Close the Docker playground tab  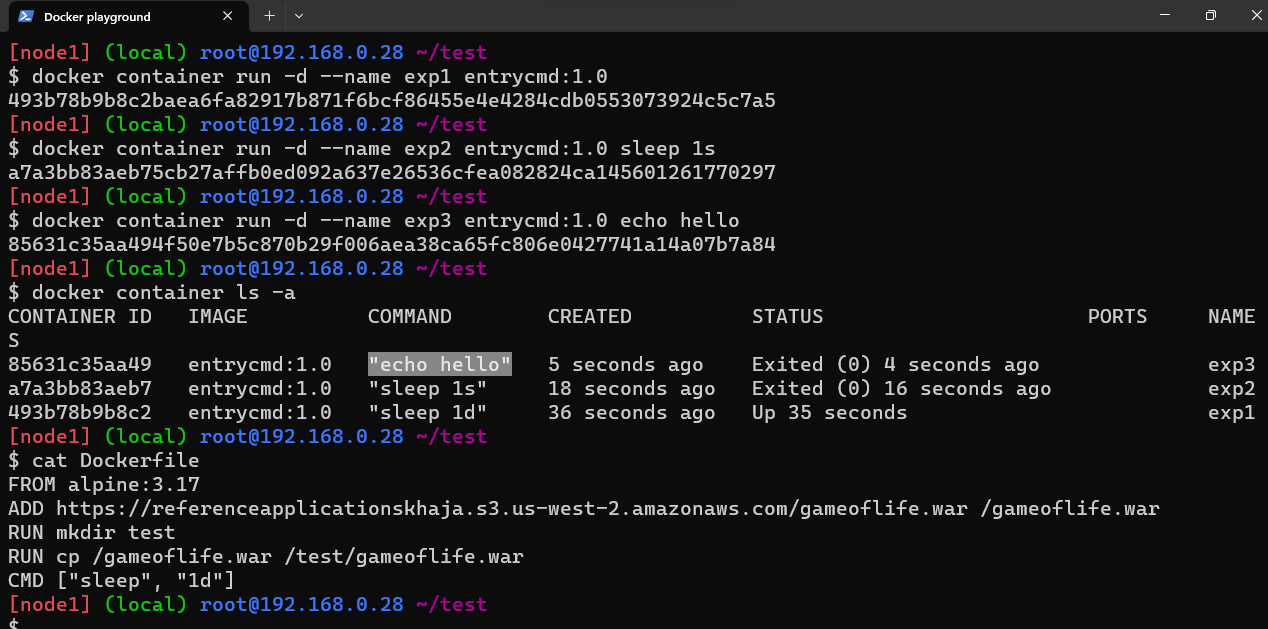[x=228, y=16]
